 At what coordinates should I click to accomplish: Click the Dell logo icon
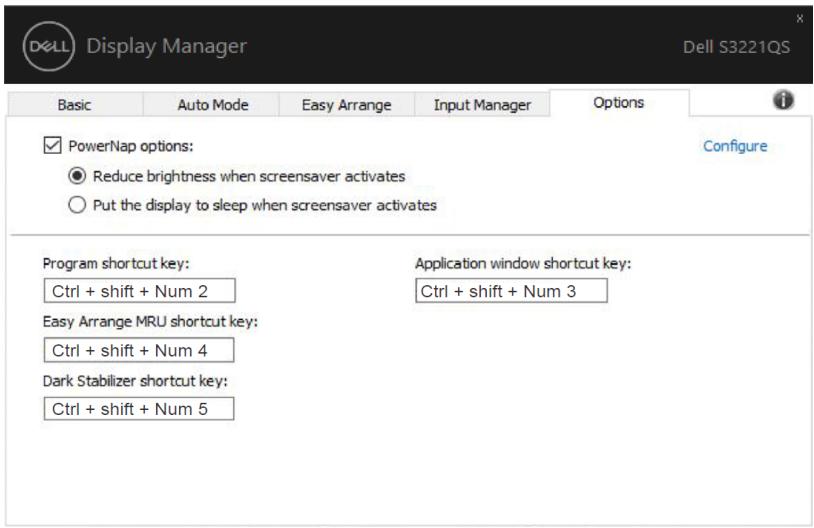[x=49, y=47]
